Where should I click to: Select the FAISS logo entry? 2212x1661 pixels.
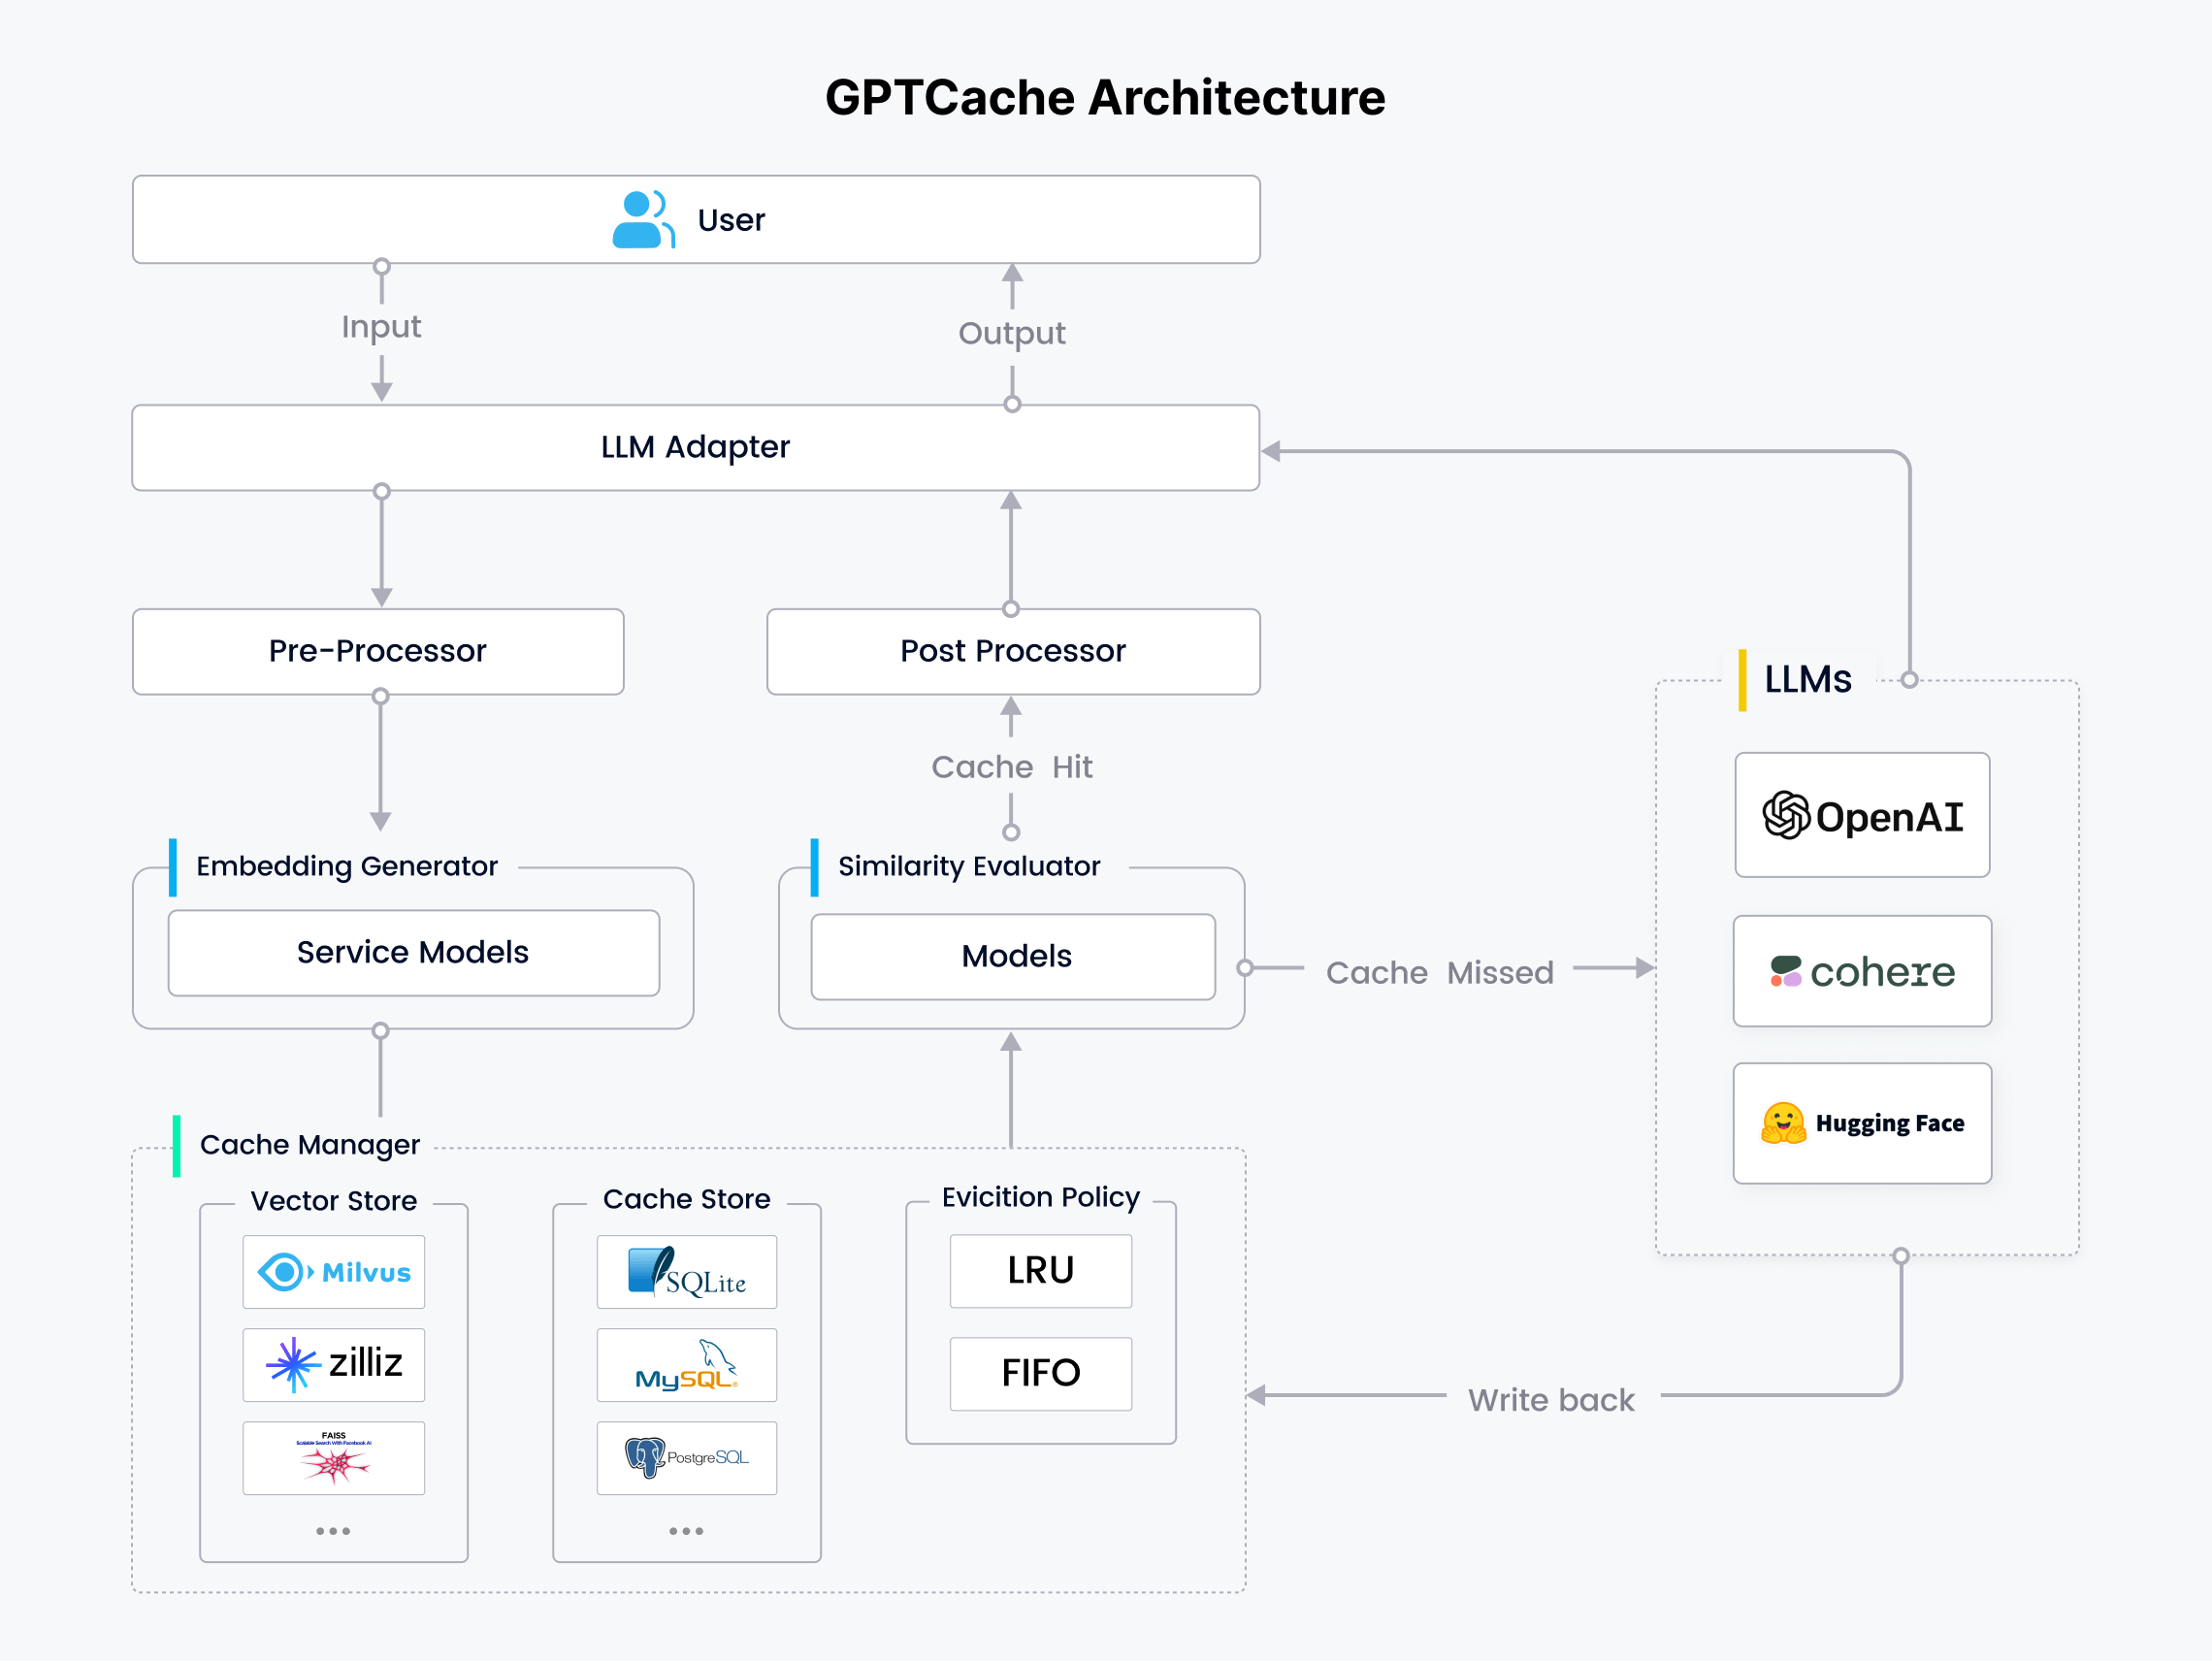333,1456
